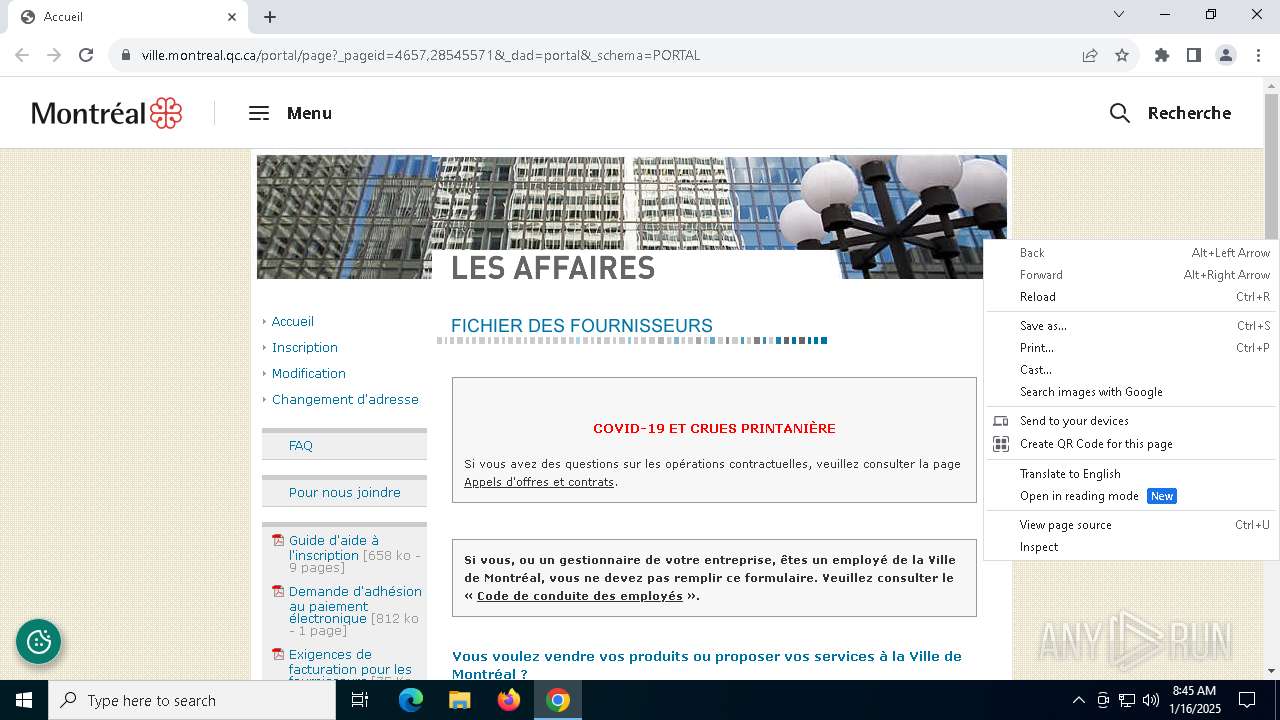
Task: Click the volume speaker tray icon
Action: pos(1150,700)
